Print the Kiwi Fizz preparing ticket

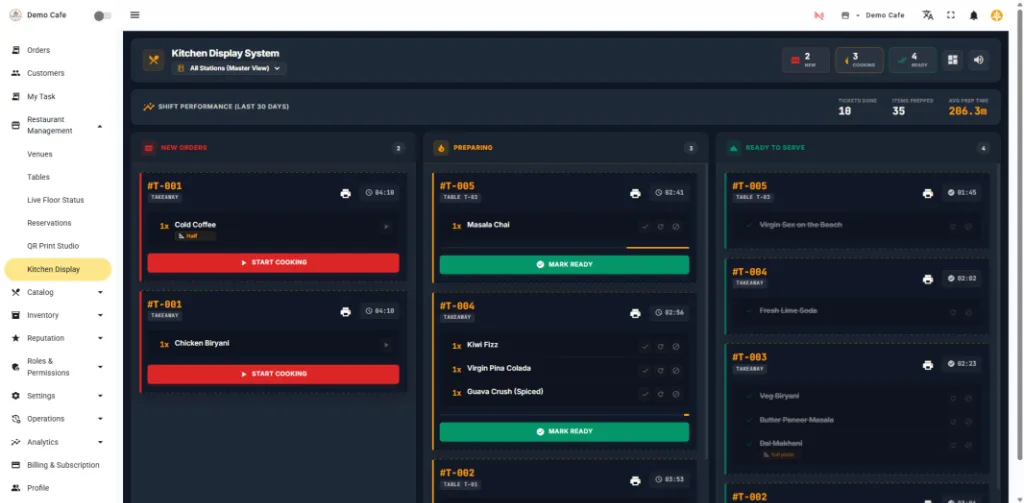click(635, 314)
